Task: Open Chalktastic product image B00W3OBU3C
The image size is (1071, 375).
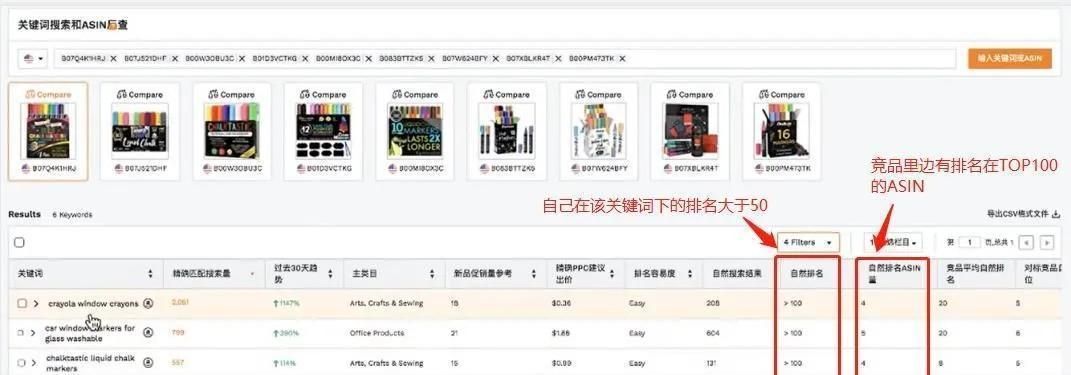Action: pos(232,132)
